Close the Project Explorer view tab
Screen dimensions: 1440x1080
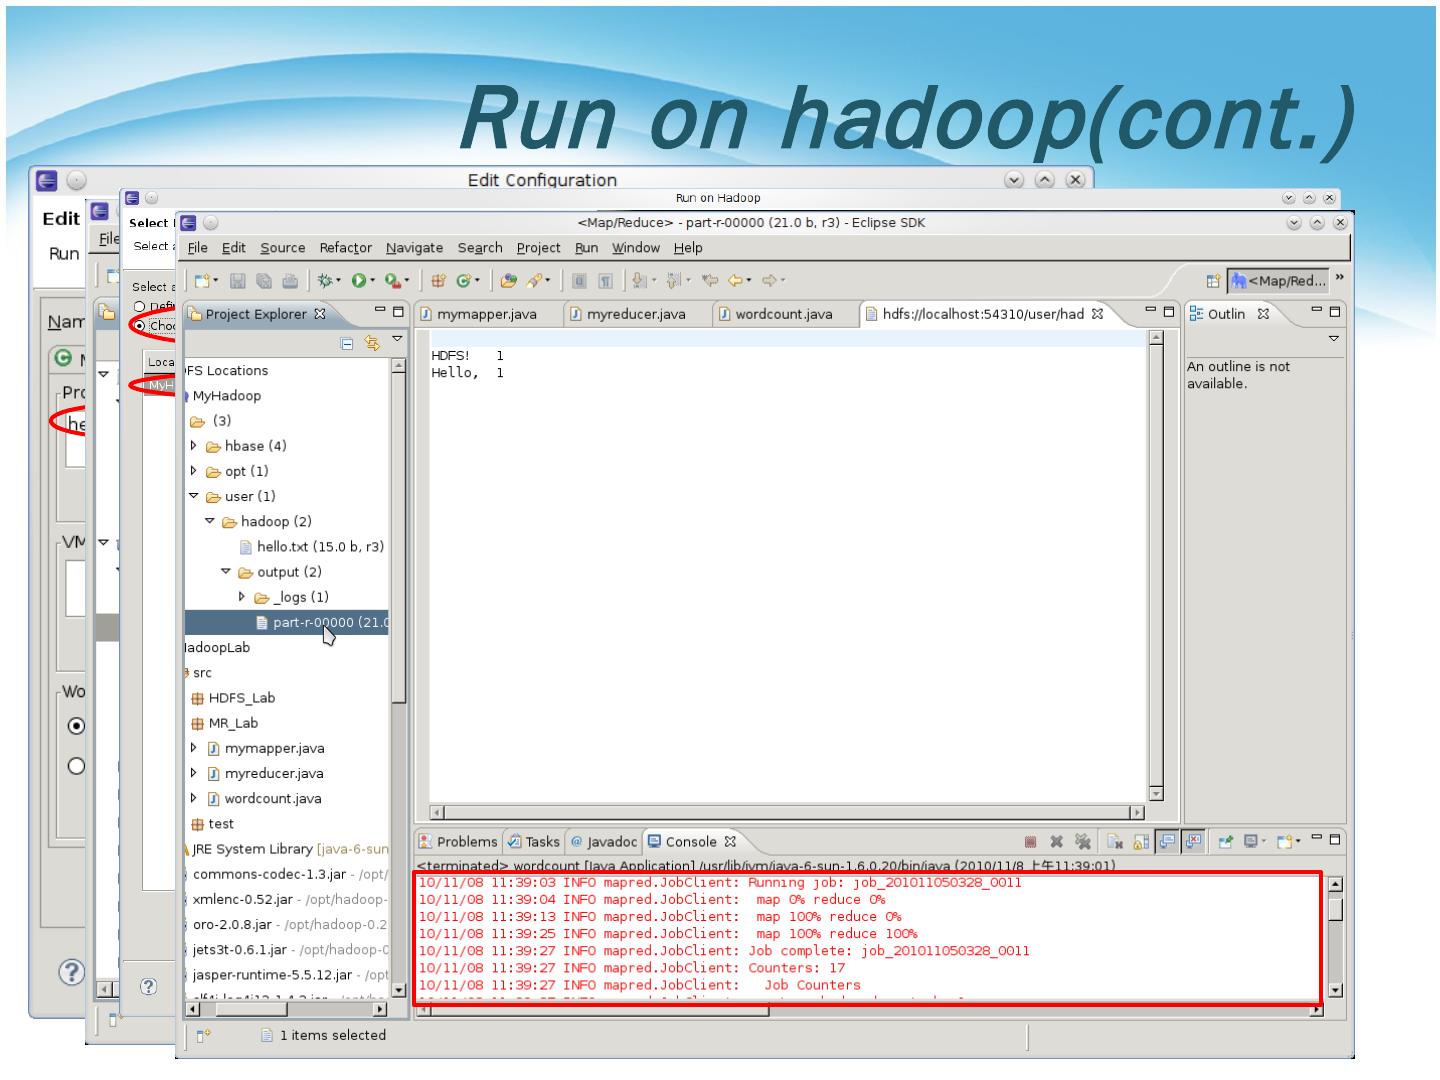[x=320, y=314]
